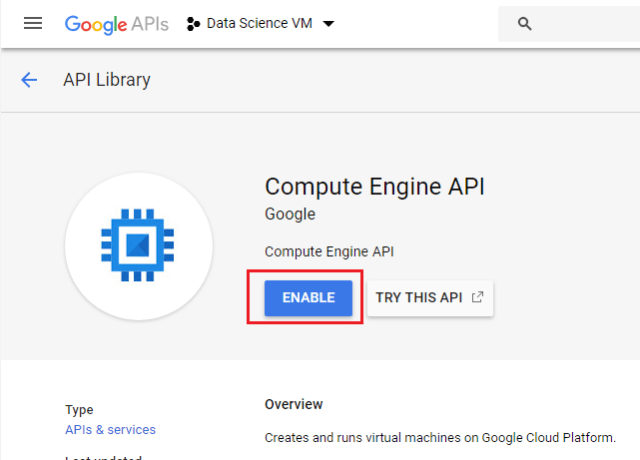Click the Compute Engine chip logo

pyautogui.click(x=138, y=246)
